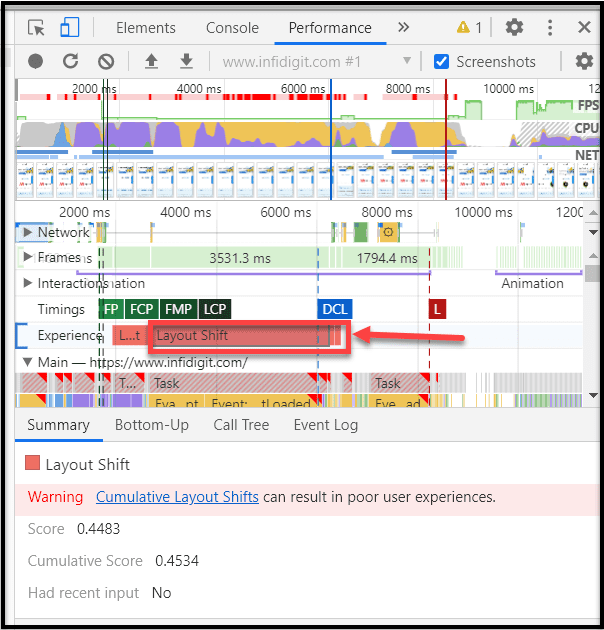Collapse the Main thread track
The width and height of the screenshot is (604, 630).
27,362
